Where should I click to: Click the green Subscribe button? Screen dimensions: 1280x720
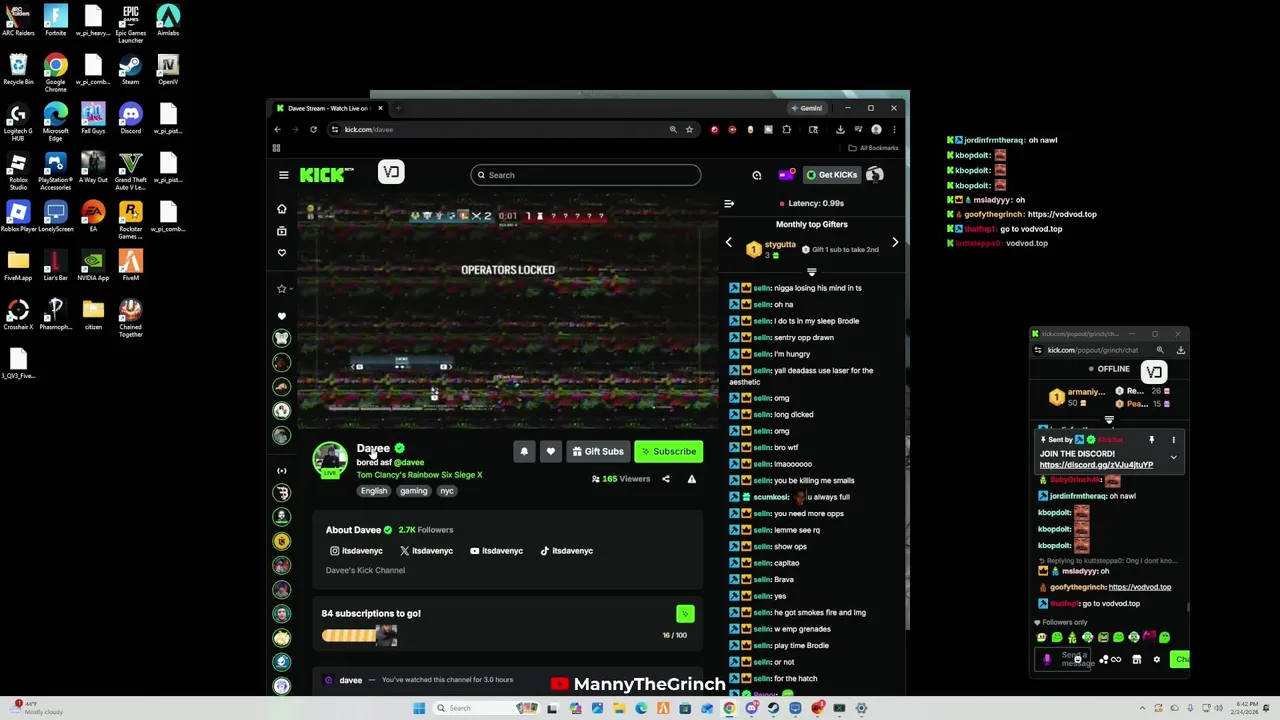(669, 452)
